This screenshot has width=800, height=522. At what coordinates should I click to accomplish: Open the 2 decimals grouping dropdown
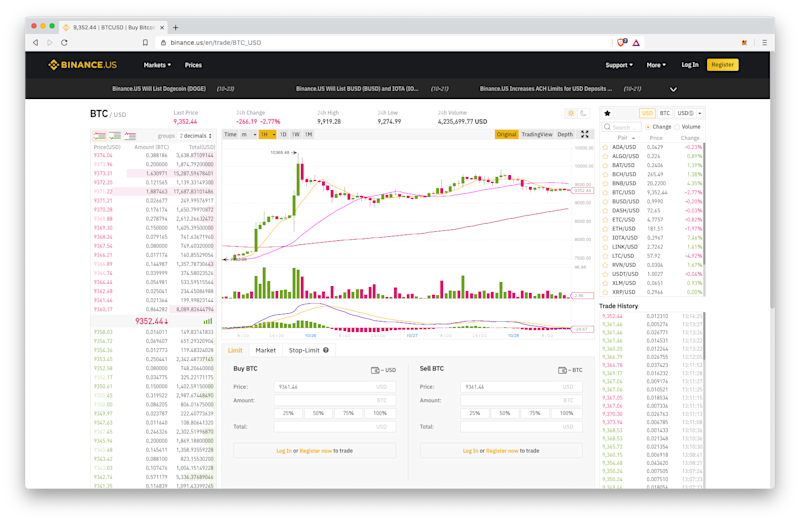pos(195,136)
